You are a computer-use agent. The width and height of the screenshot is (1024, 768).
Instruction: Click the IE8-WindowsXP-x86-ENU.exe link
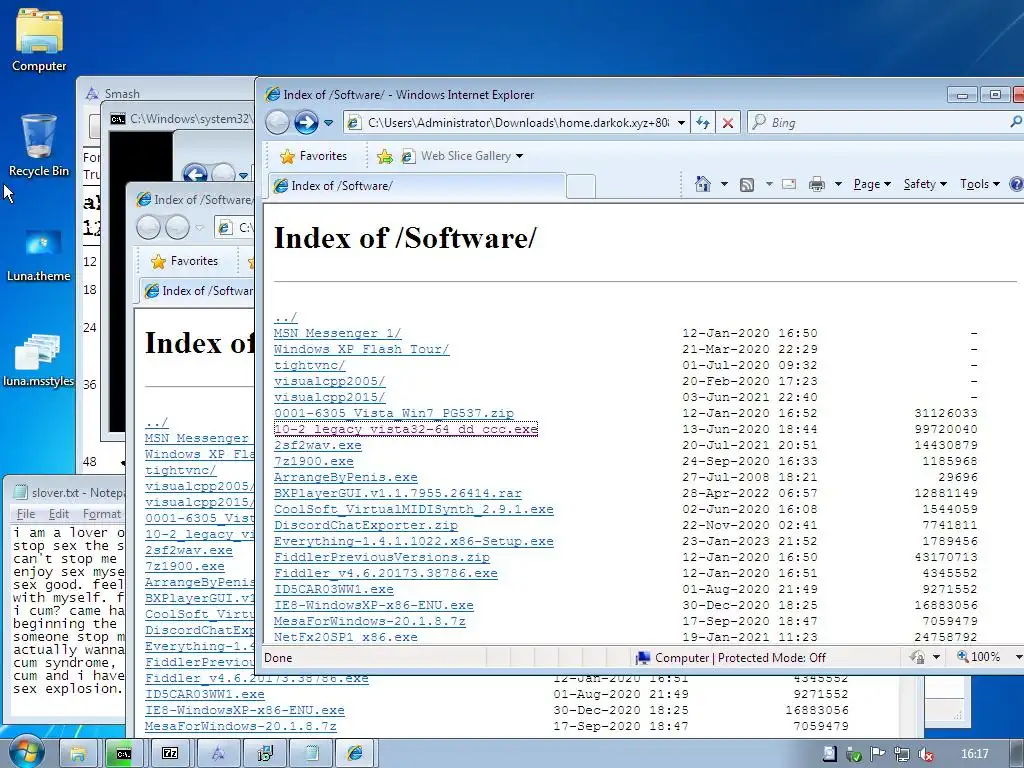pyautogui.click(x=374, y=605)
